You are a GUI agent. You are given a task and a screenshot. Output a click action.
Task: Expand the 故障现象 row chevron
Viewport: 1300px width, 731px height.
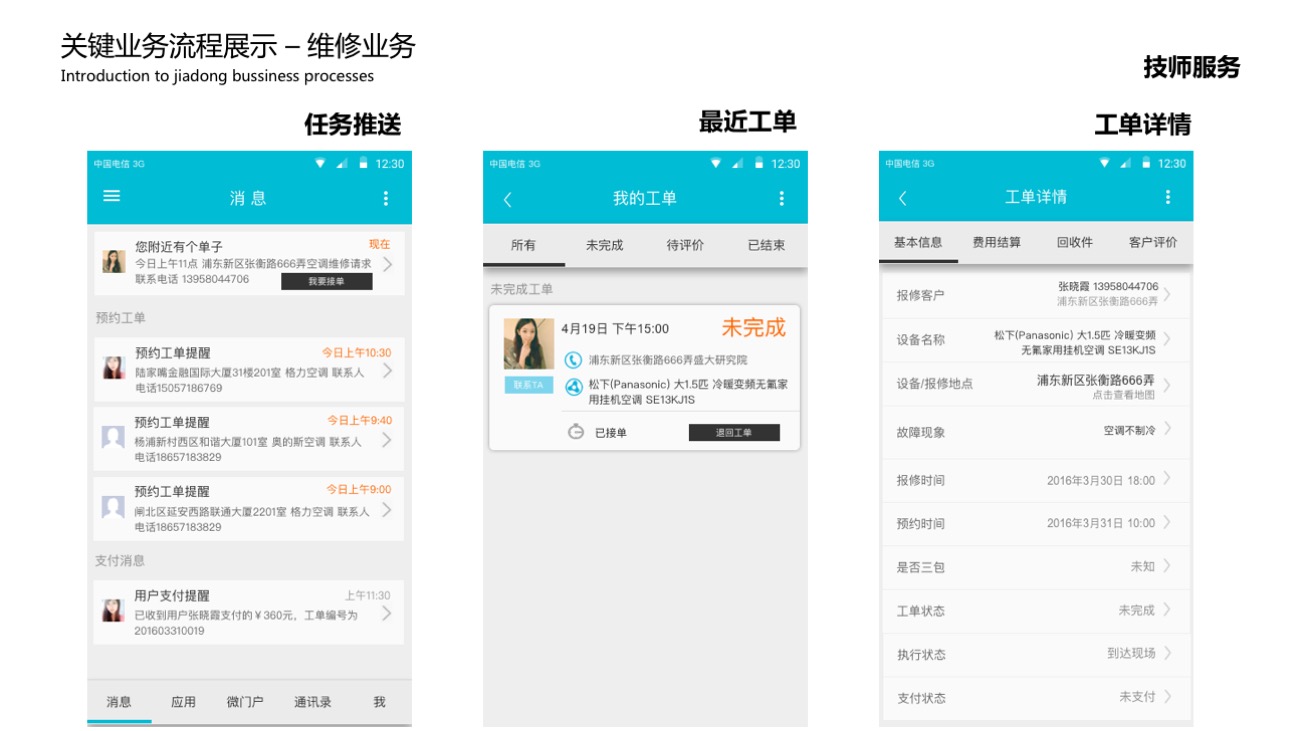pos(1167,430)
